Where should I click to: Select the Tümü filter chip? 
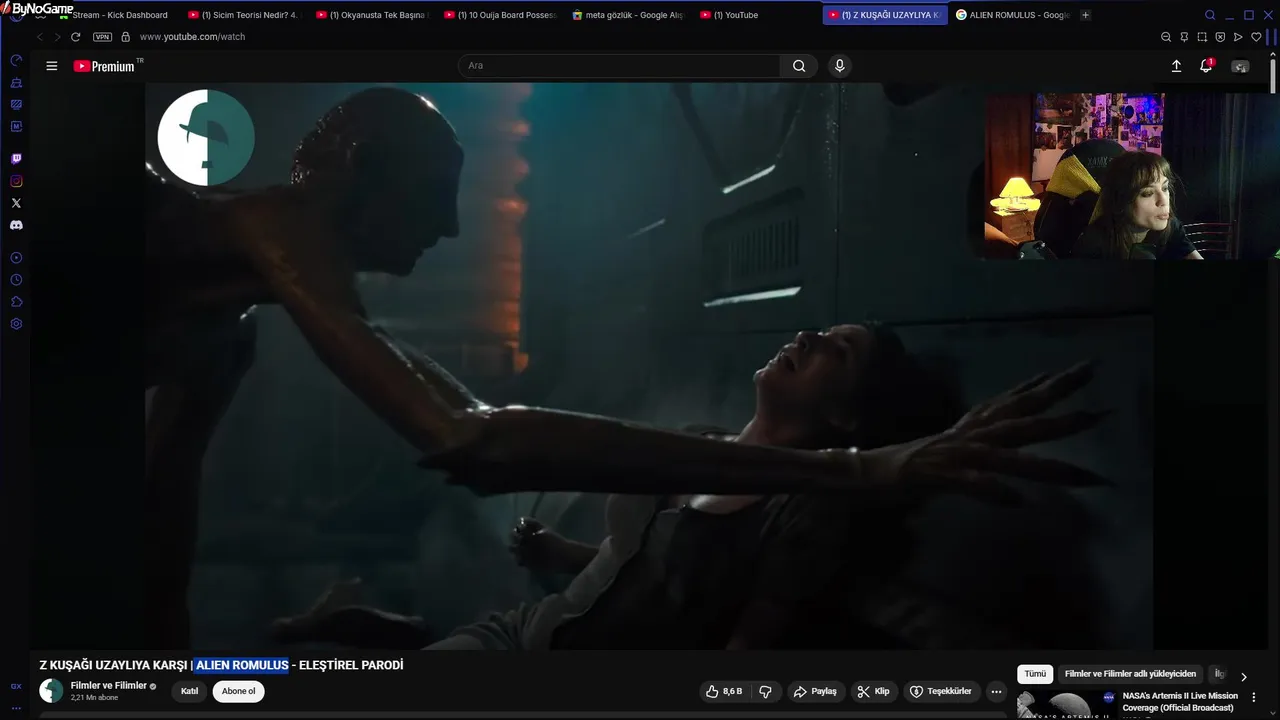tap(1035, 674)
